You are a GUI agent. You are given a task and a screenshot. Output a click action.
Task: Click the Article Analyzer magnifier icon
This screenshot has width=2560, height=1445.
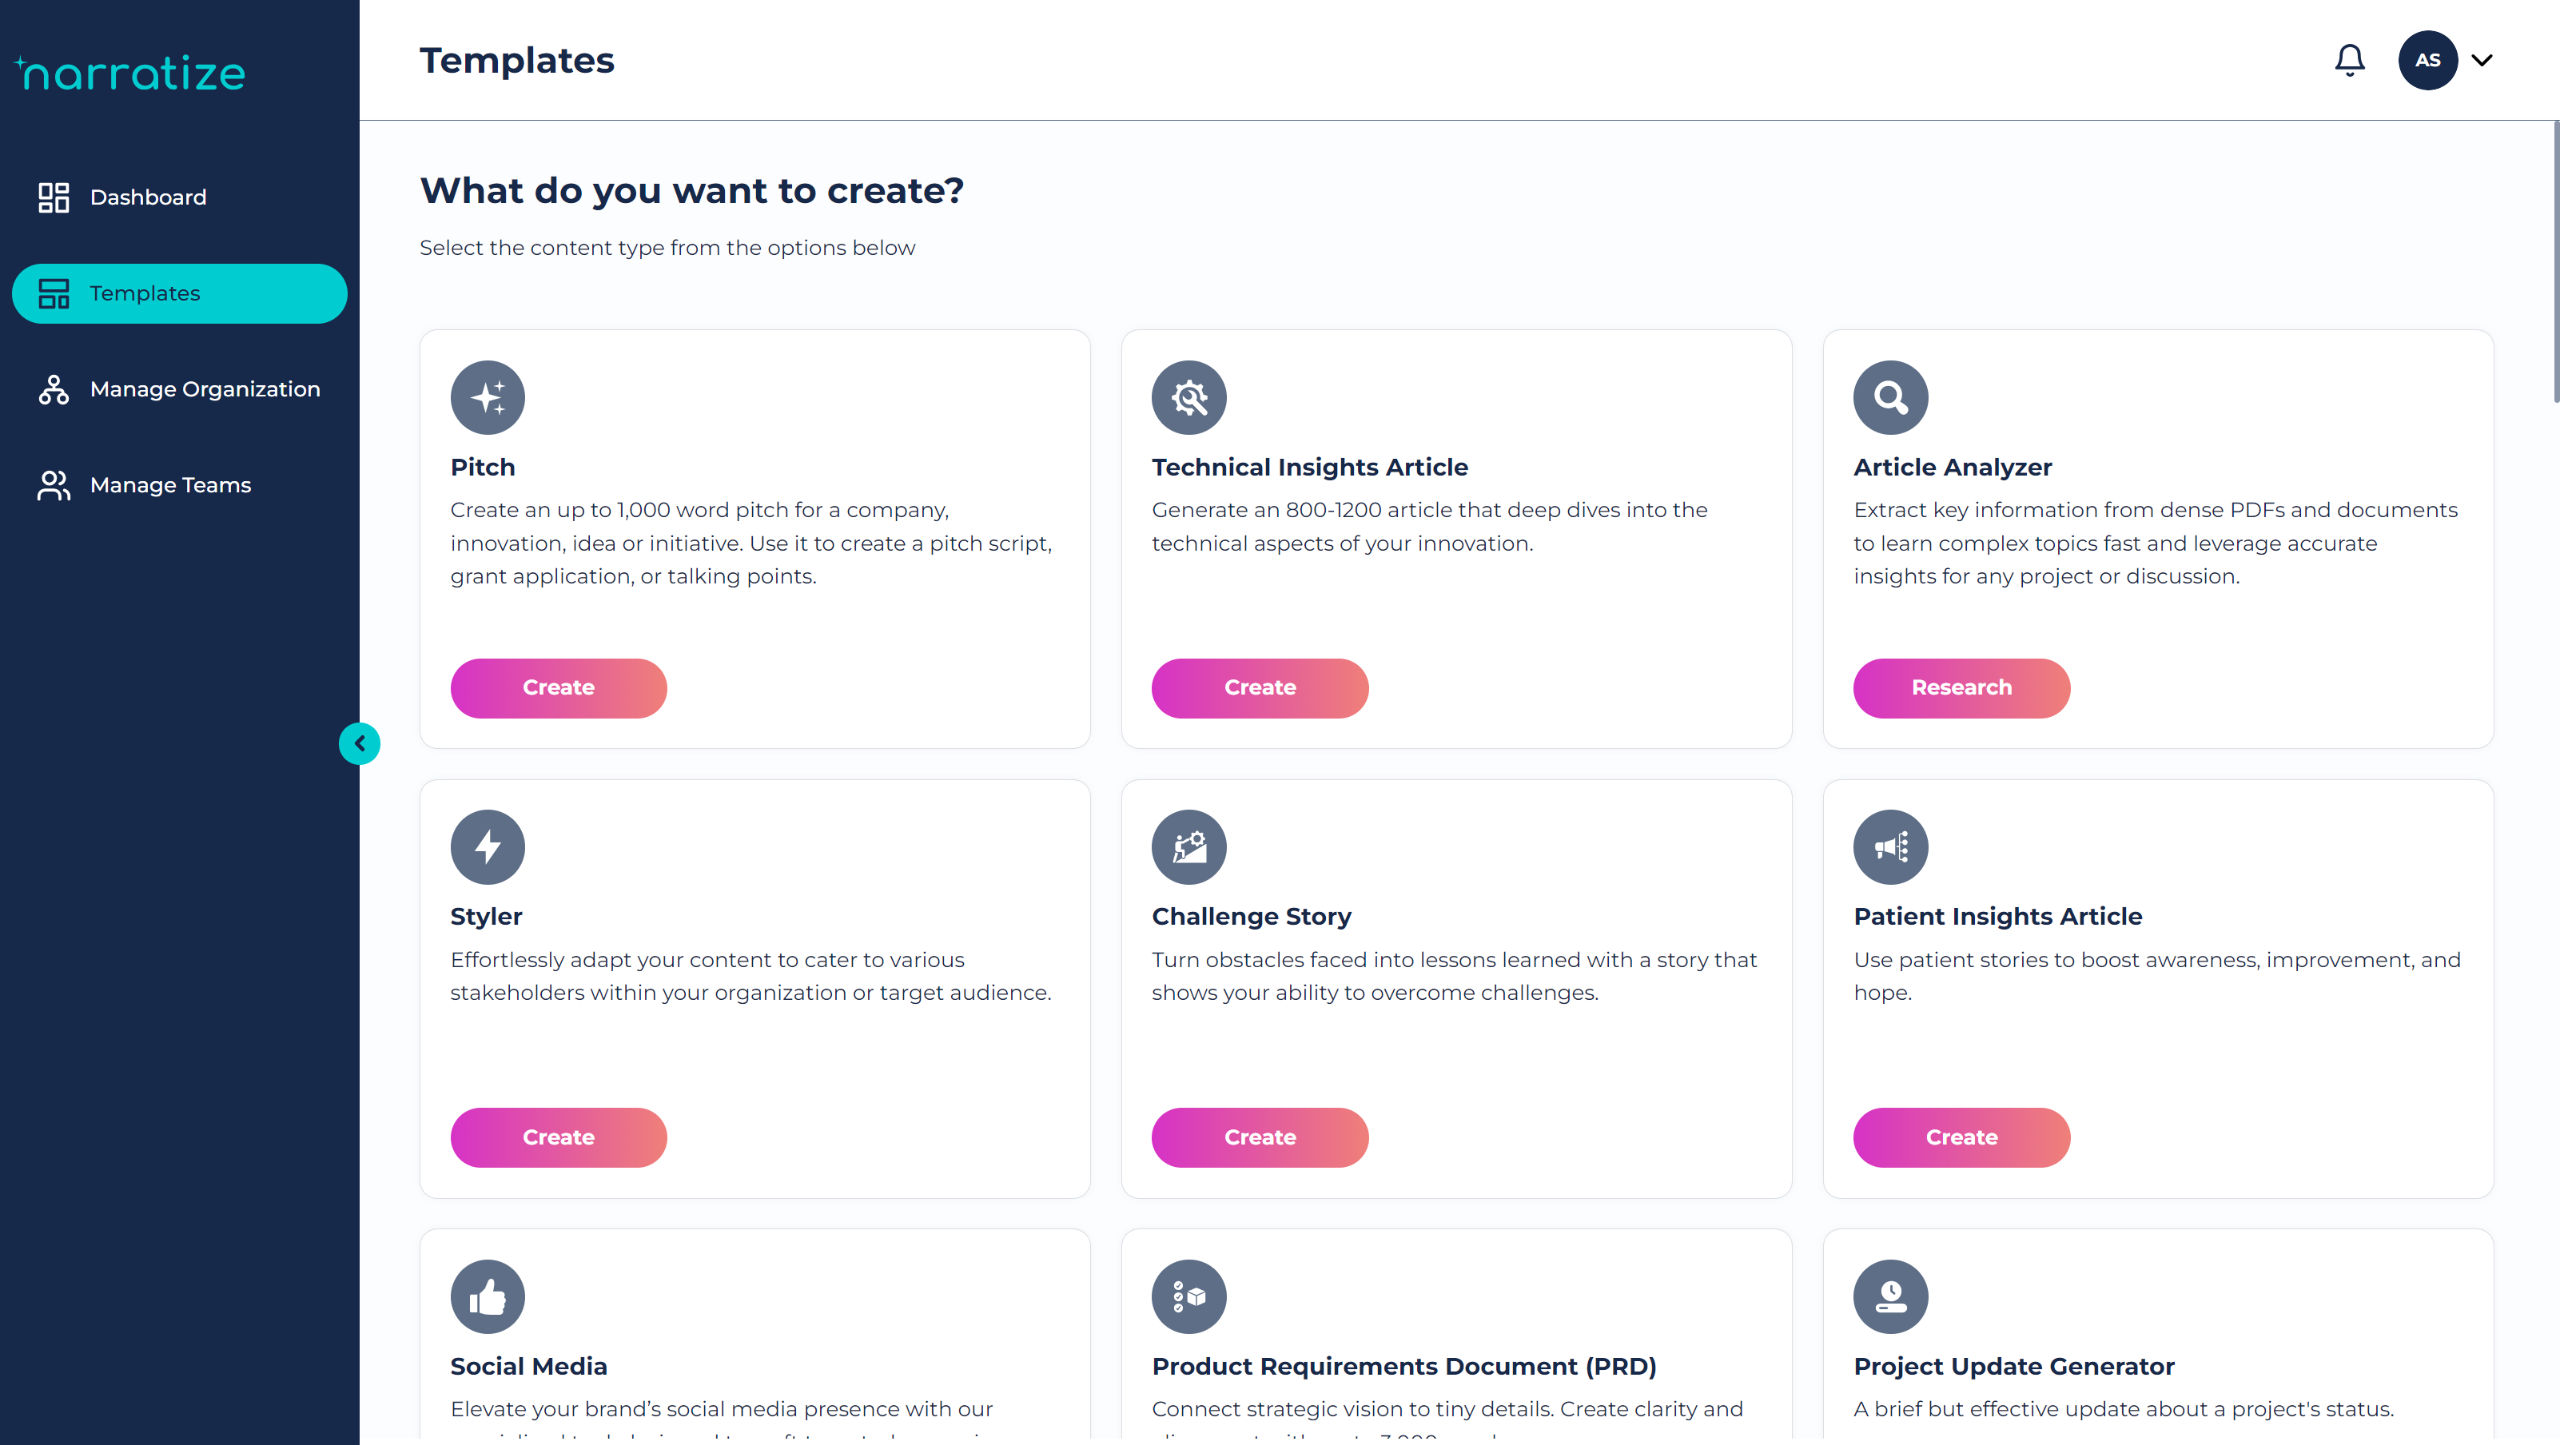coord(1890,397)
